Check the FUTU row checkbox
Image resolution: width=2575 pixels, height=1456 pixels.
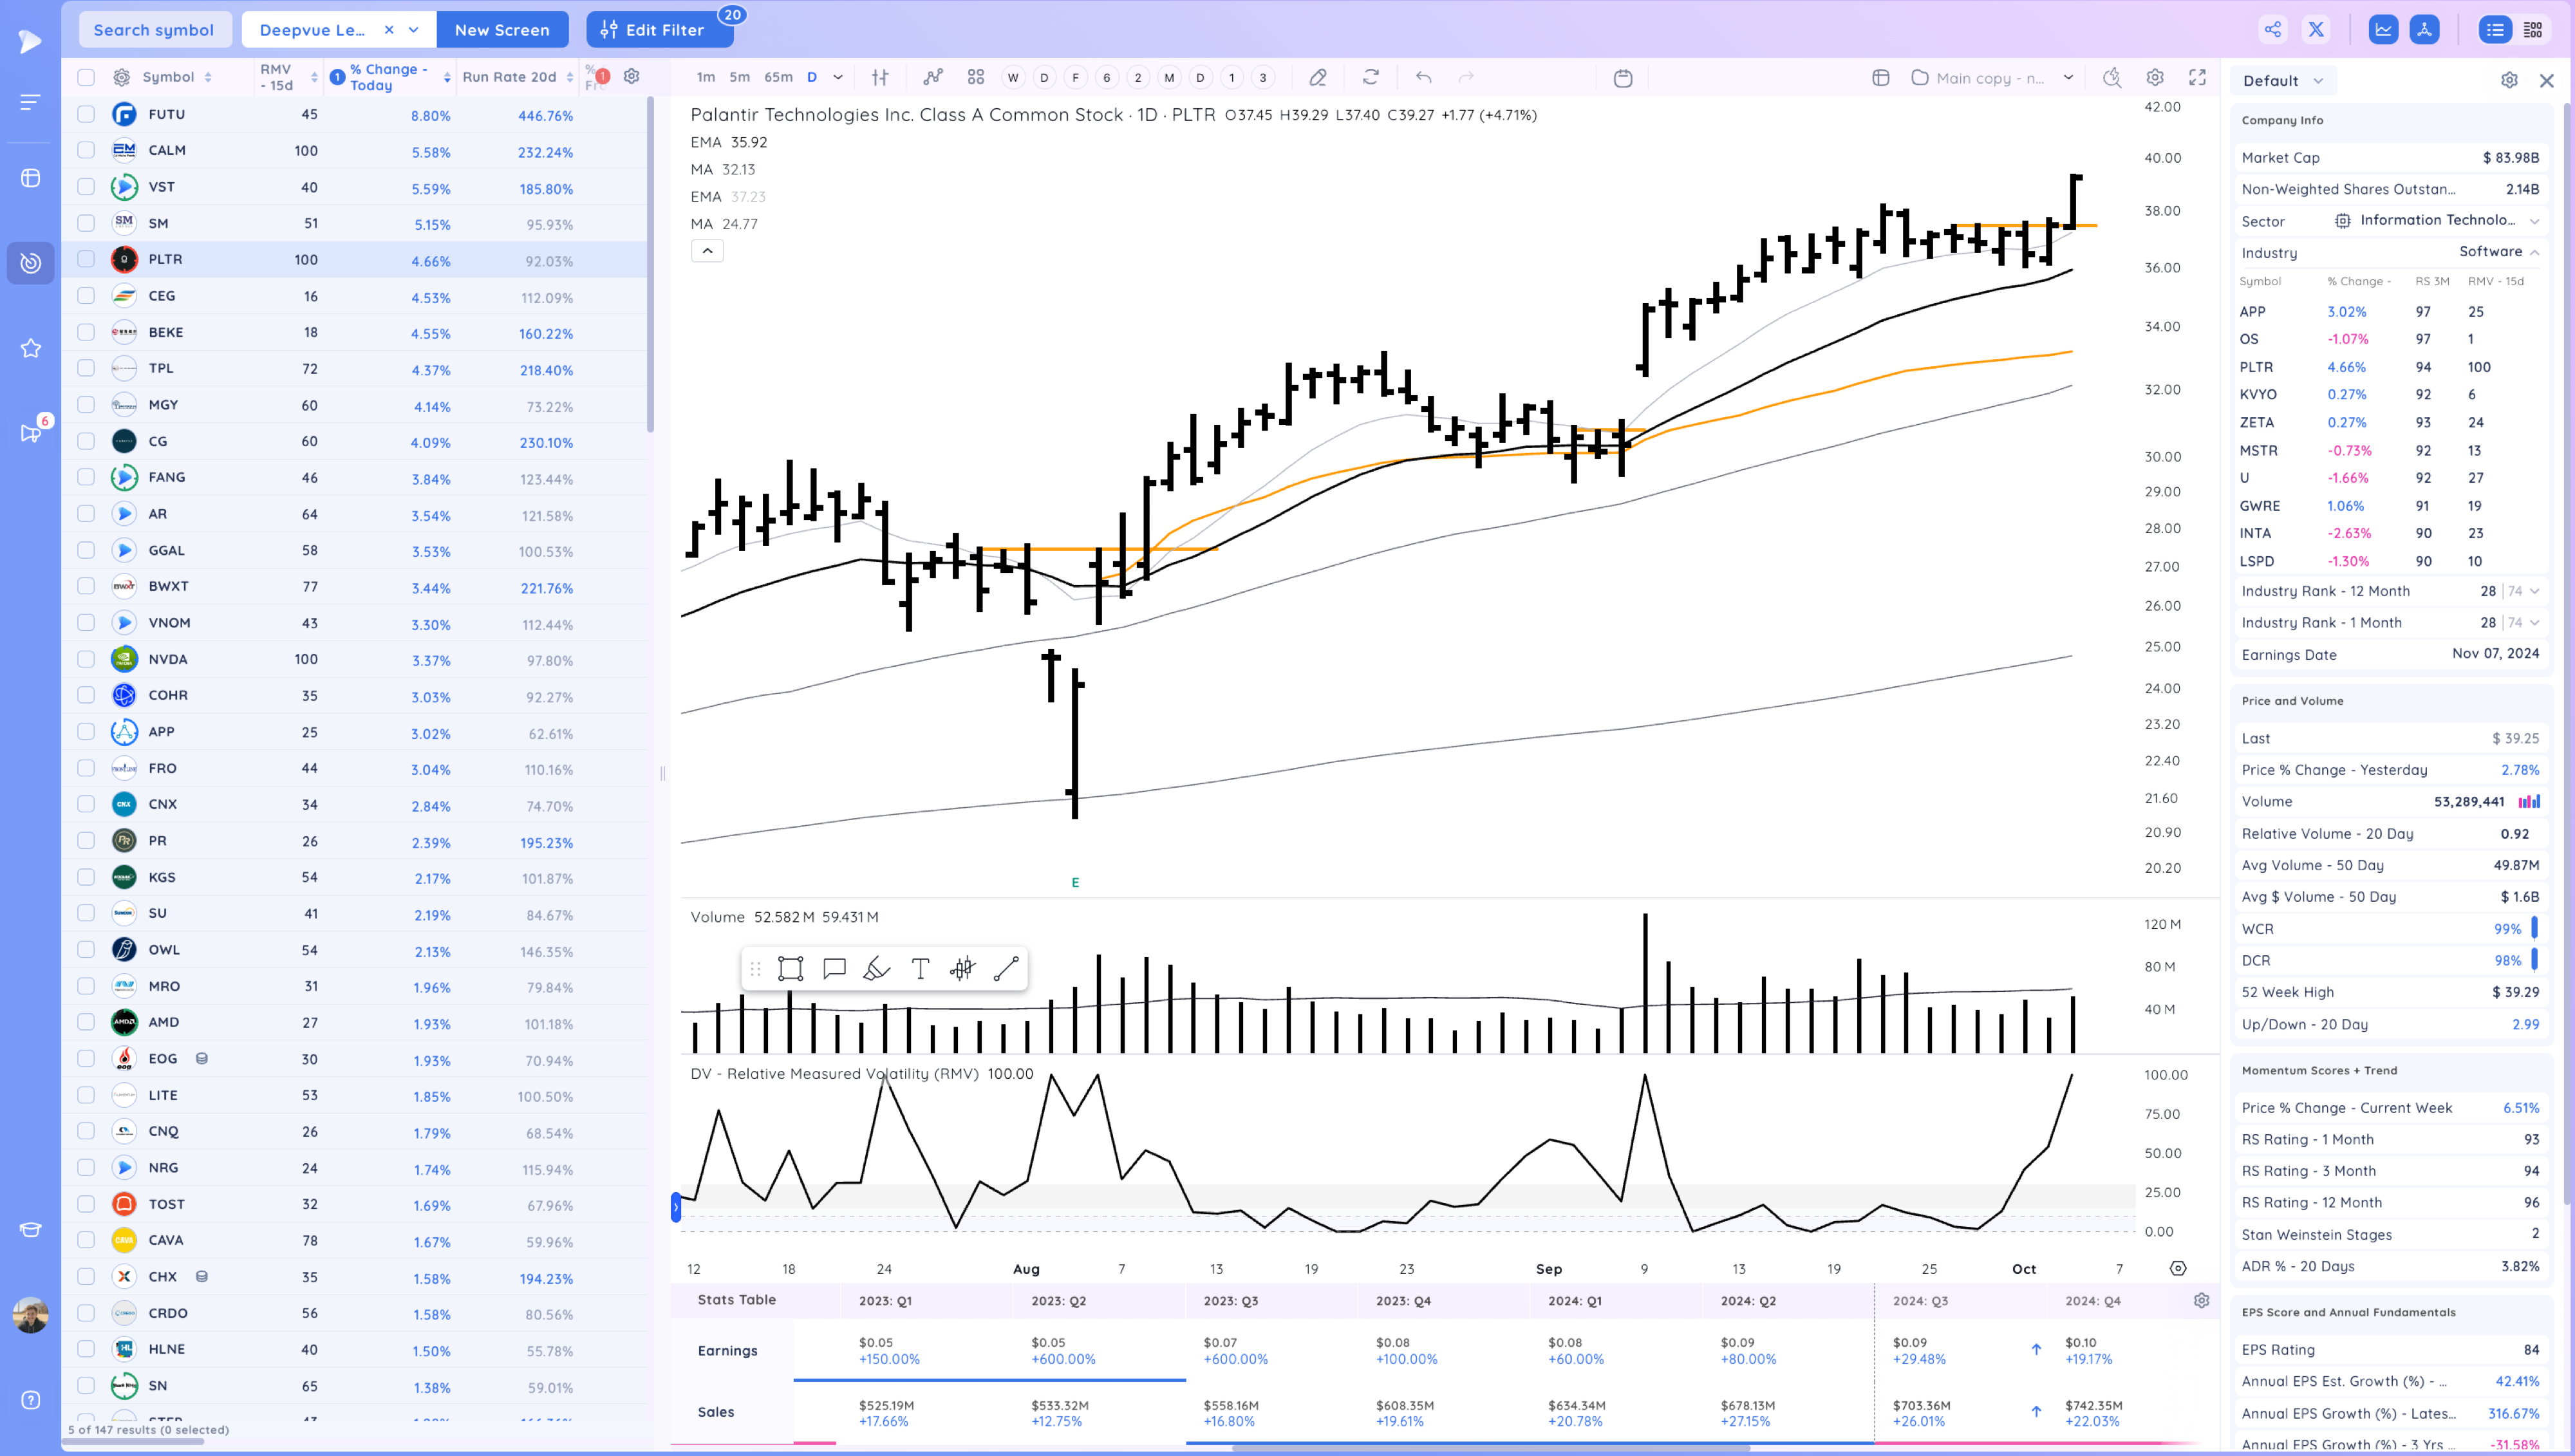point(86,114)
